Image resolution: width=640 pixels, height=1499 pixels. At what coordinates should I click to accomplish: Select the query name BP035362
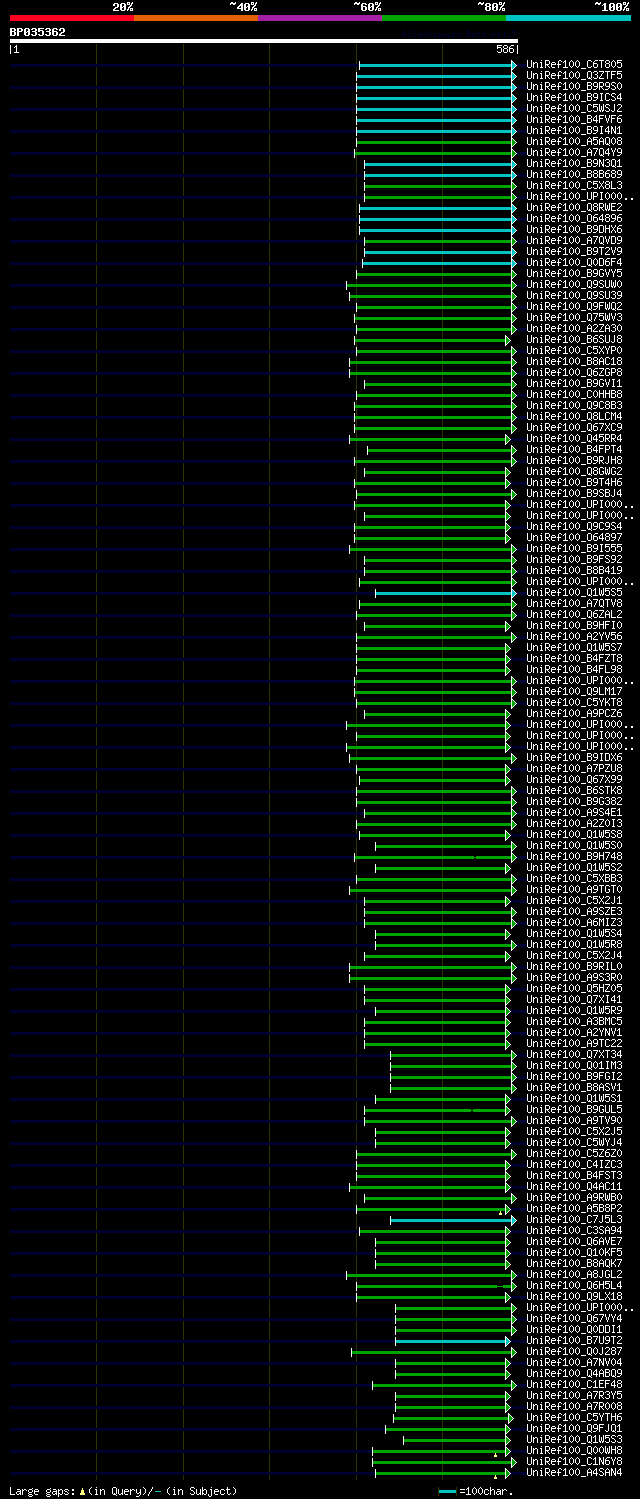(38, 32)
